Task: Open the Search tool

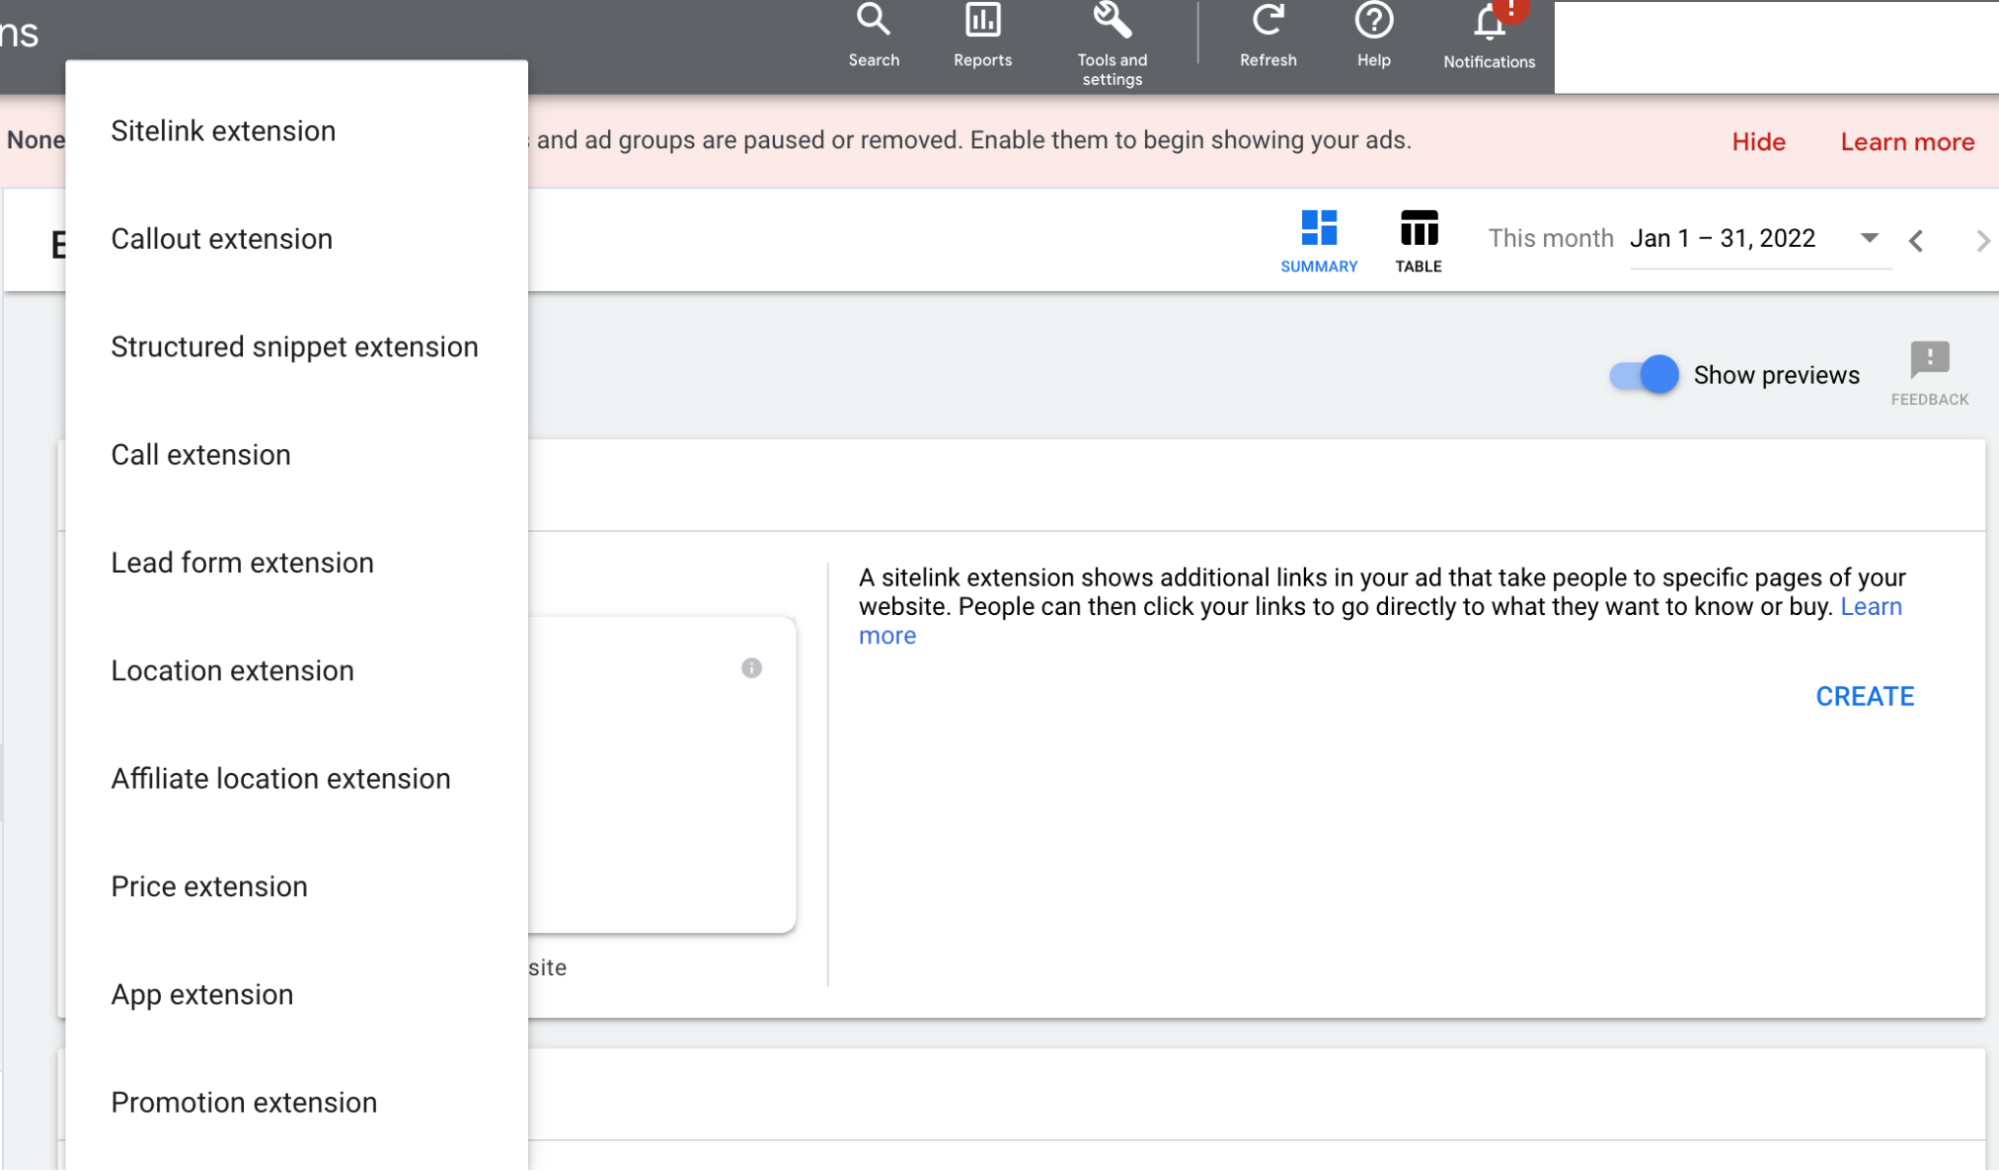Action: coord(873,35)
